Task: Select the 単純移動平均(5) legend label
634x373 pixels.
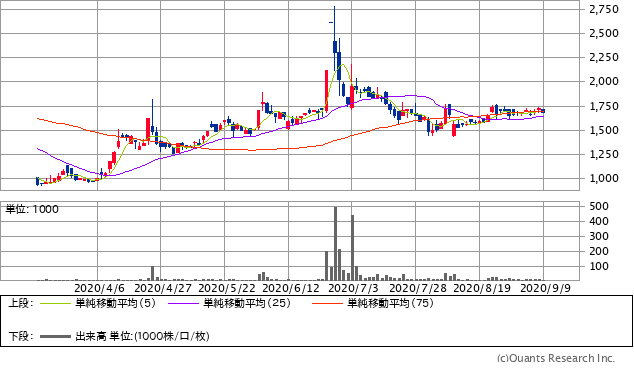Action: point(115,303)
